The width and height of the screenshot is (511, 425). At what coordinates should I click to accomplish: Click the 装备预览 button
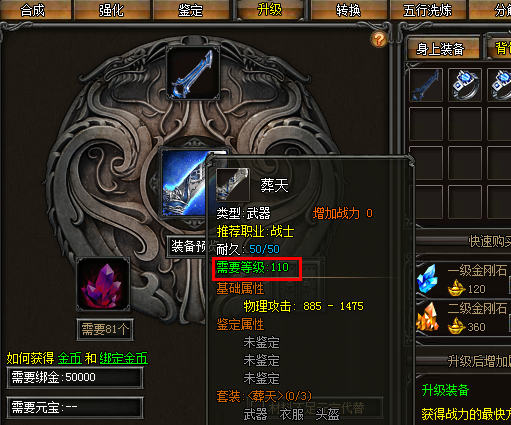pyautogui.click(x=187, y=247)
